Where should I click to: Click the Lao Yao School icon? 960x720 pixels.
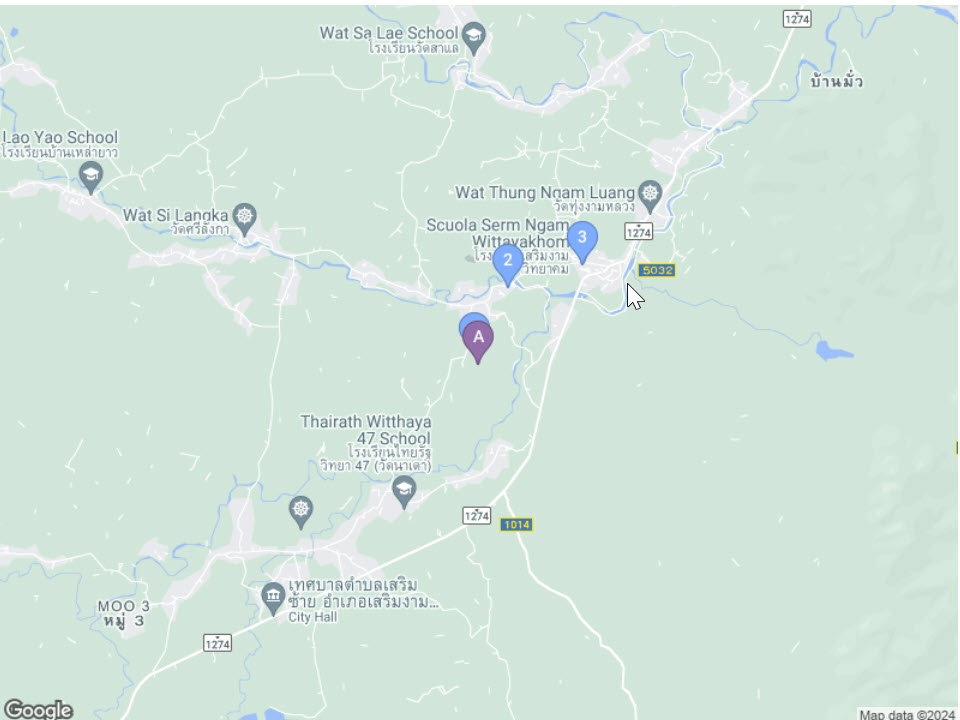pos(91,178)
